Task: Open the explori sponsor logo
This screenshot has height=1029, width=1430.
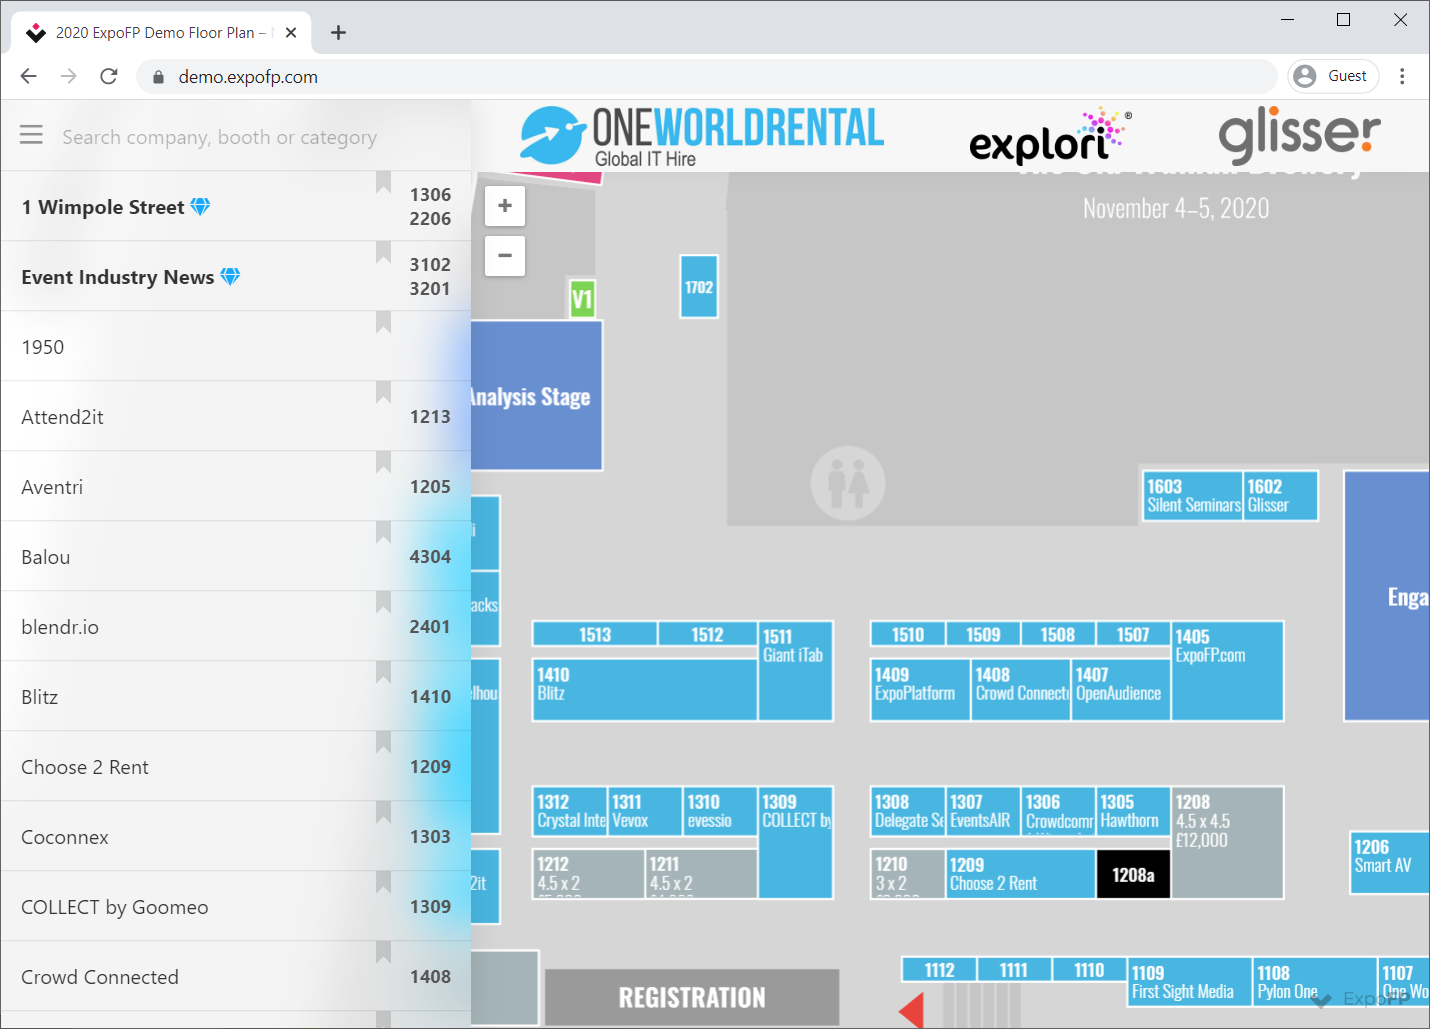Action: [1051, 136]
